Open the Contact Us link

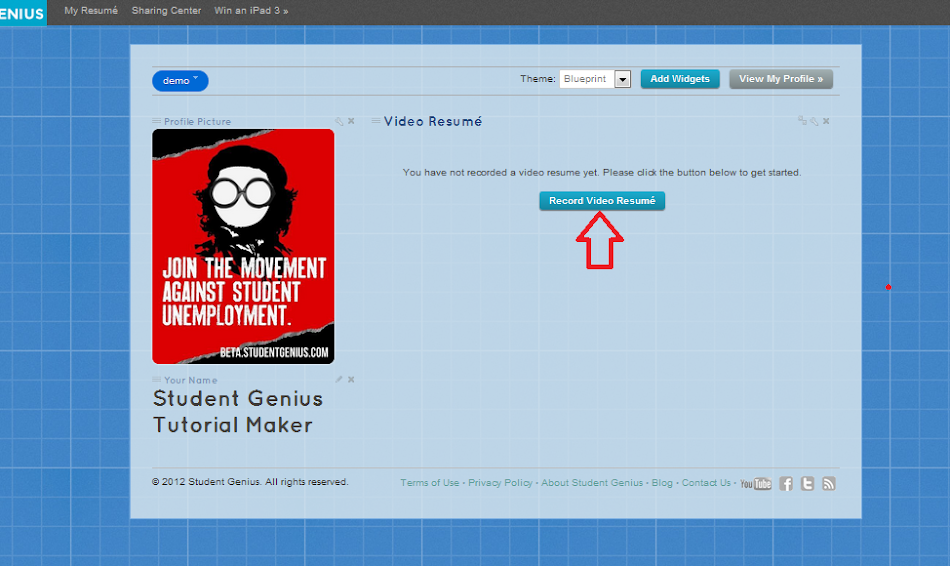pos(706,482)
